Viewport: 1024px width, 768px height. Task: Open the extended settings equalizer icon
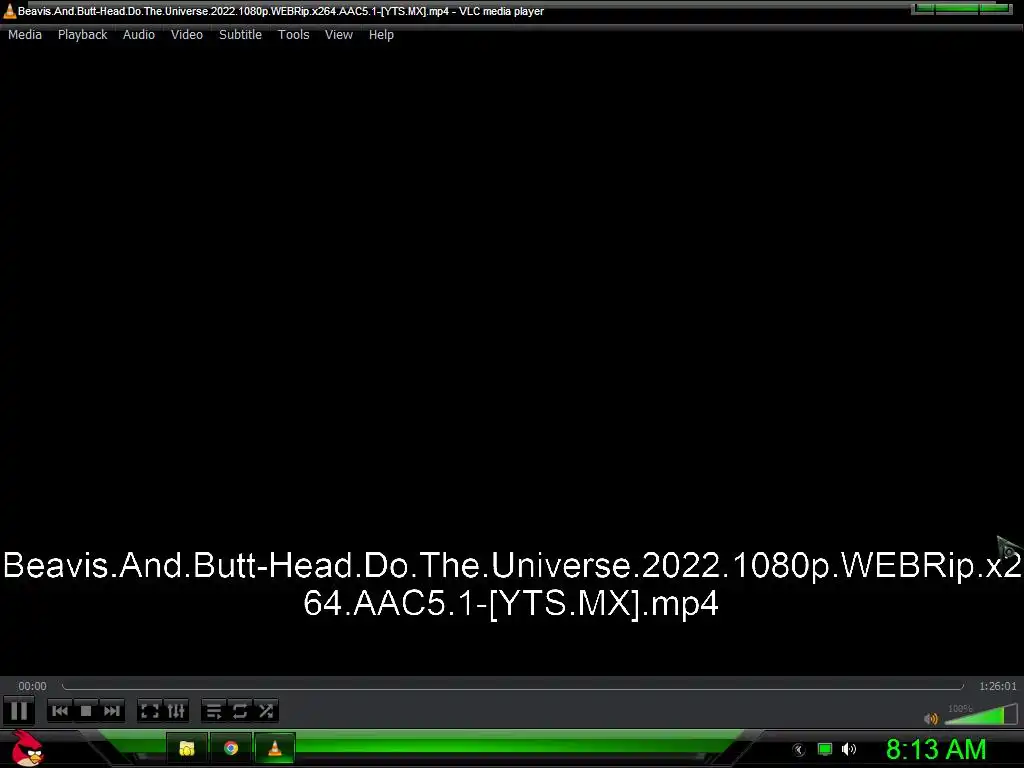[x=176, y=711]
